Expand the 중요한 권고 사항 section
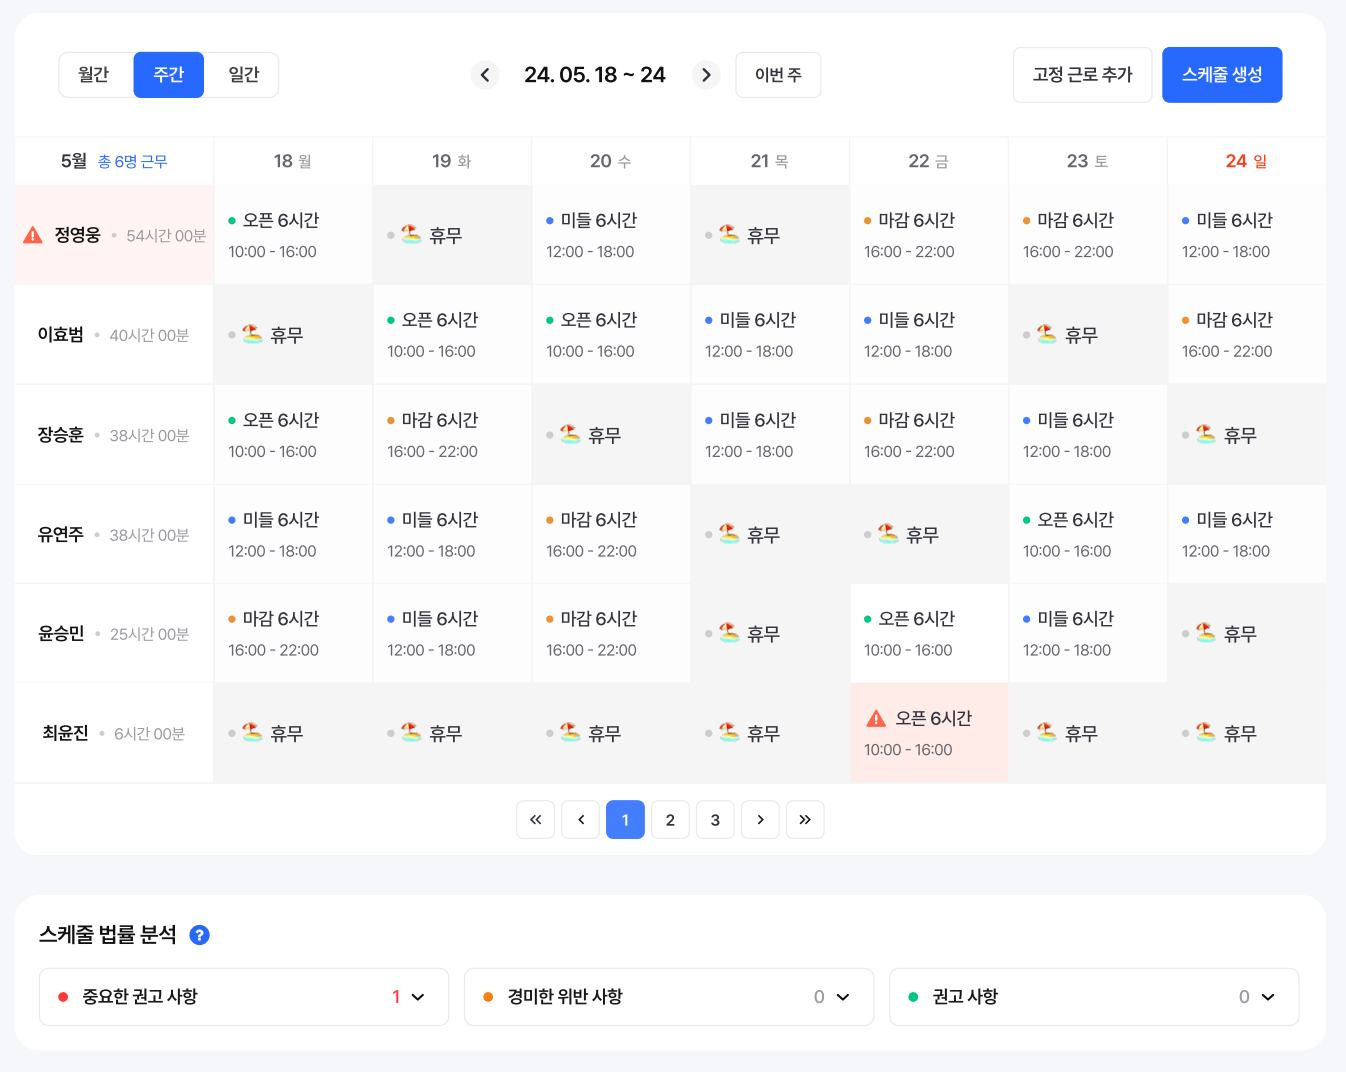The image size is (1346, 1072). (418, 997)
